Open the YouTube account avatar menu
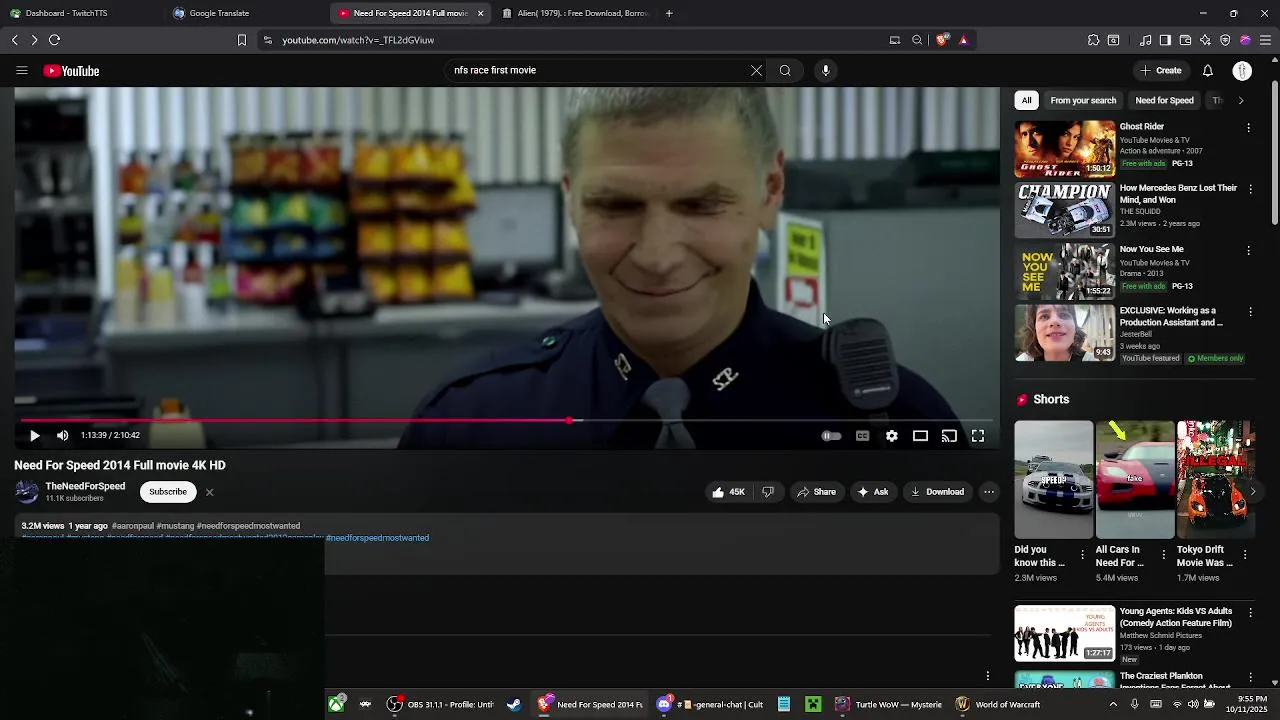Image resolution: width=1280 pixels, height=720 pixels. tap(1242, 71)
